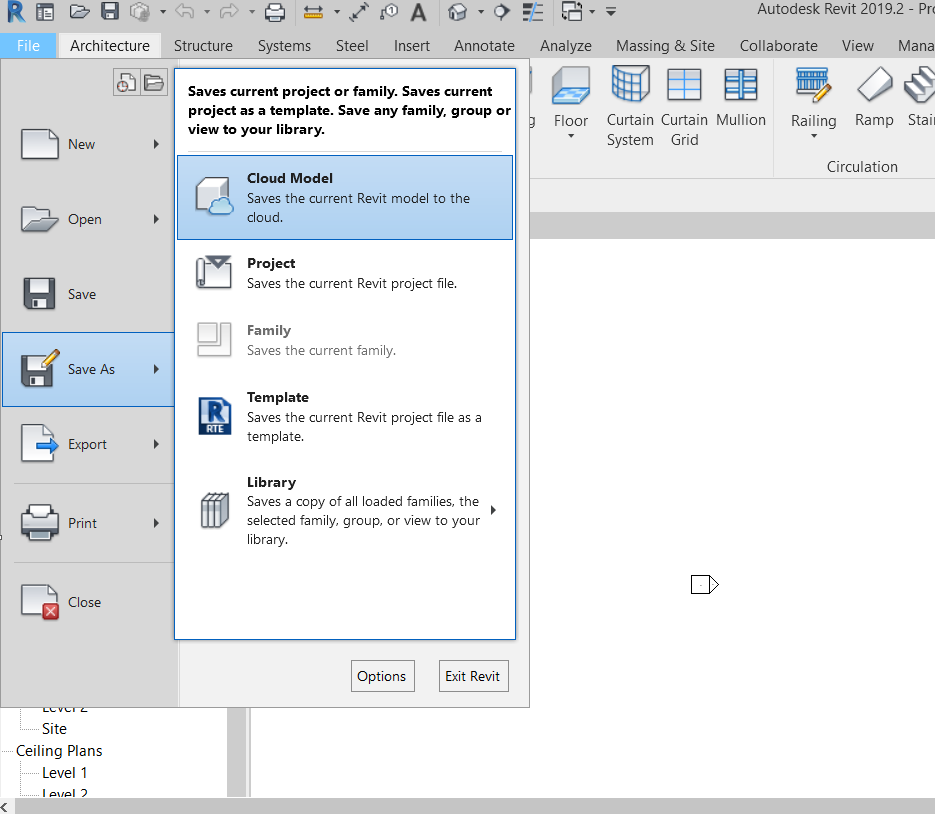Click the Switch Windows icon
The image size is (935, 814).
(x=572, y=11)
